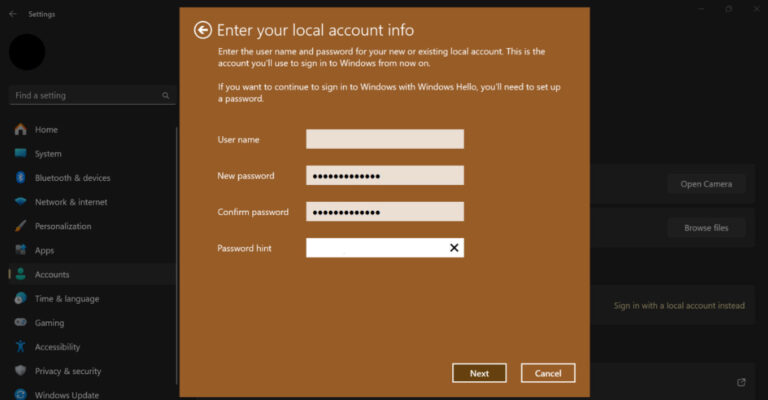This screenshot has width=768, height=400.
Task: Clear the Password hint field with X
Action: coord(454,248)
